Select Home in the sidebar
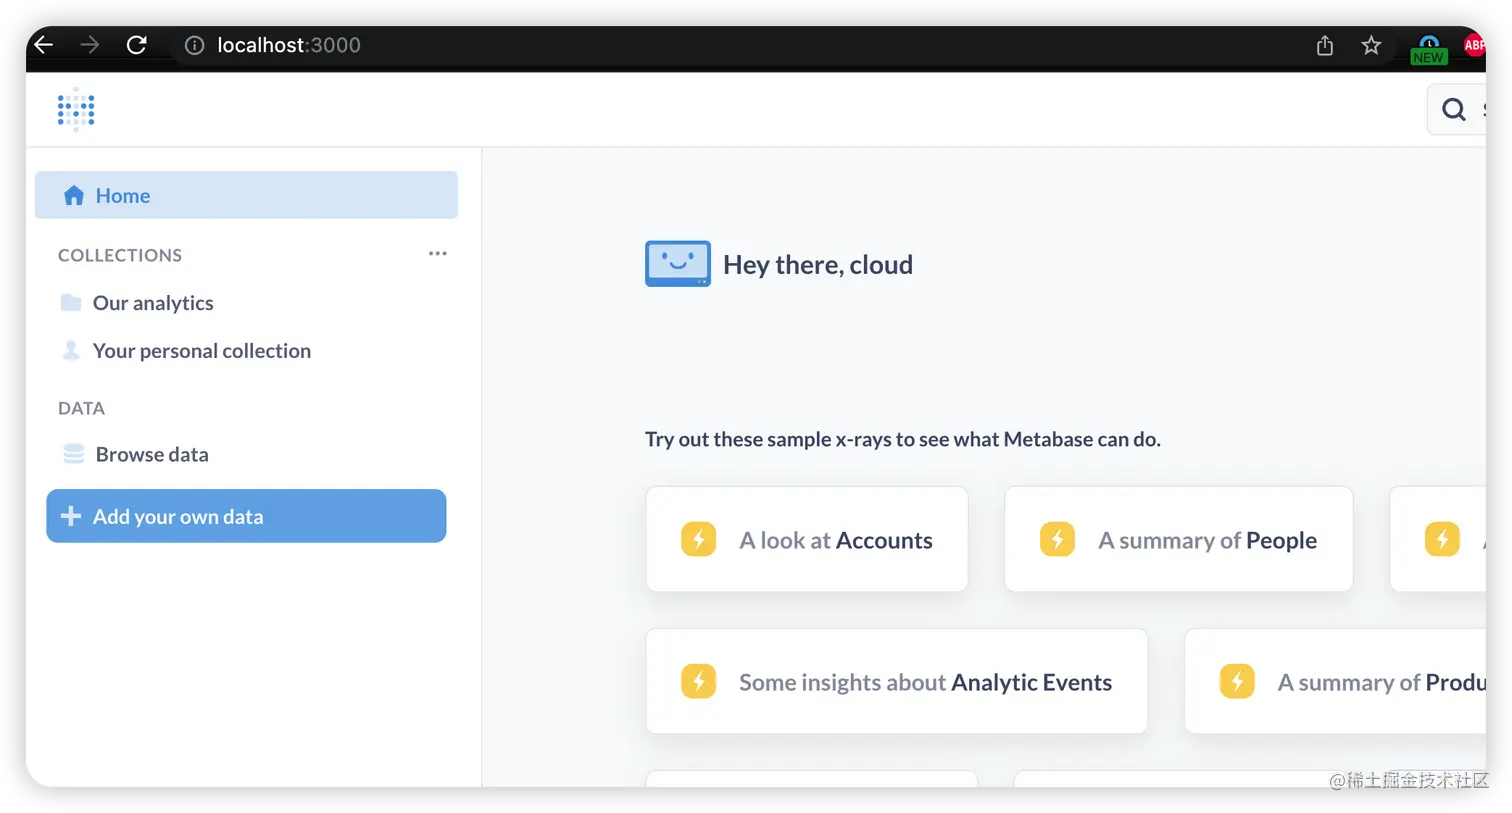The image size is (1512, 813). click(246, 195)
